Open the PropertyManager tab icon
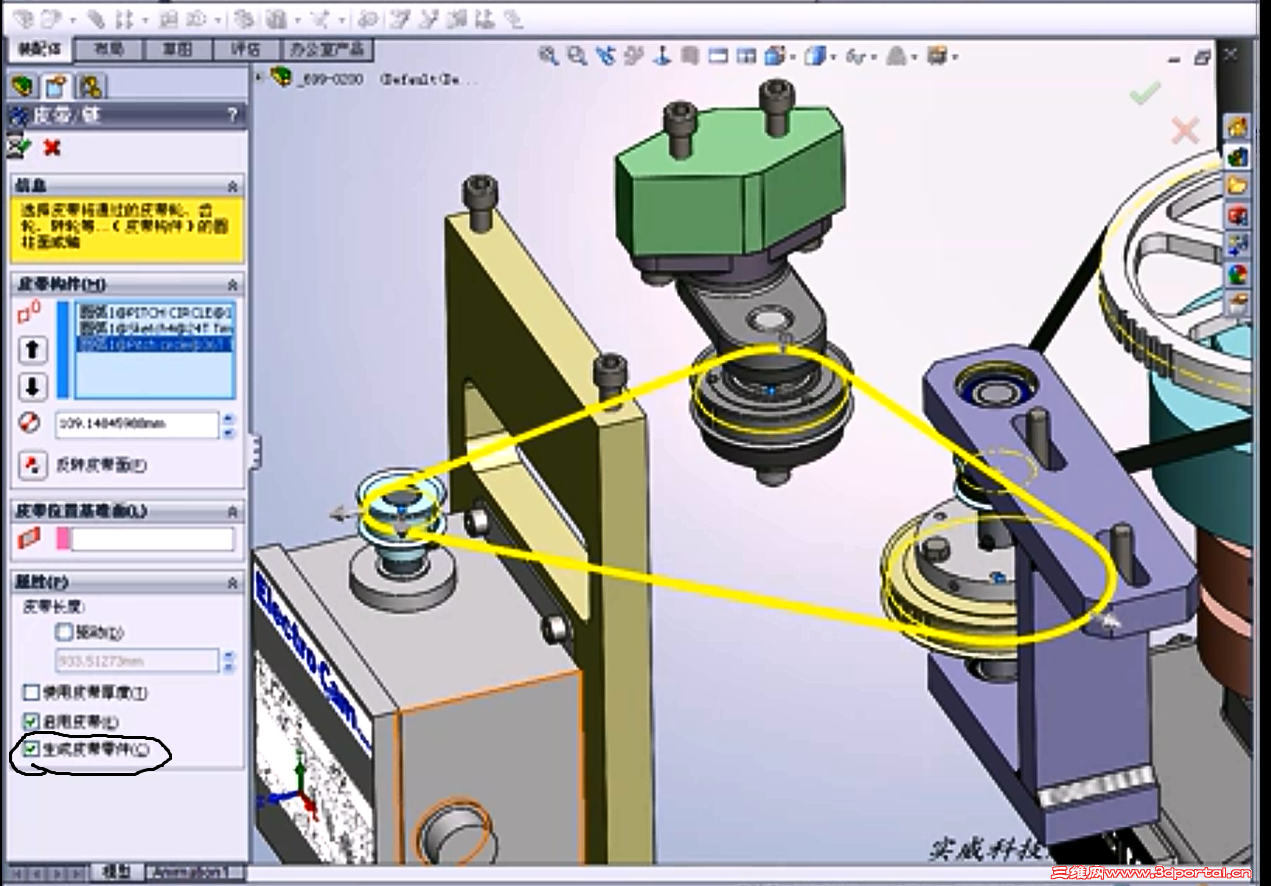 (57, 86)
